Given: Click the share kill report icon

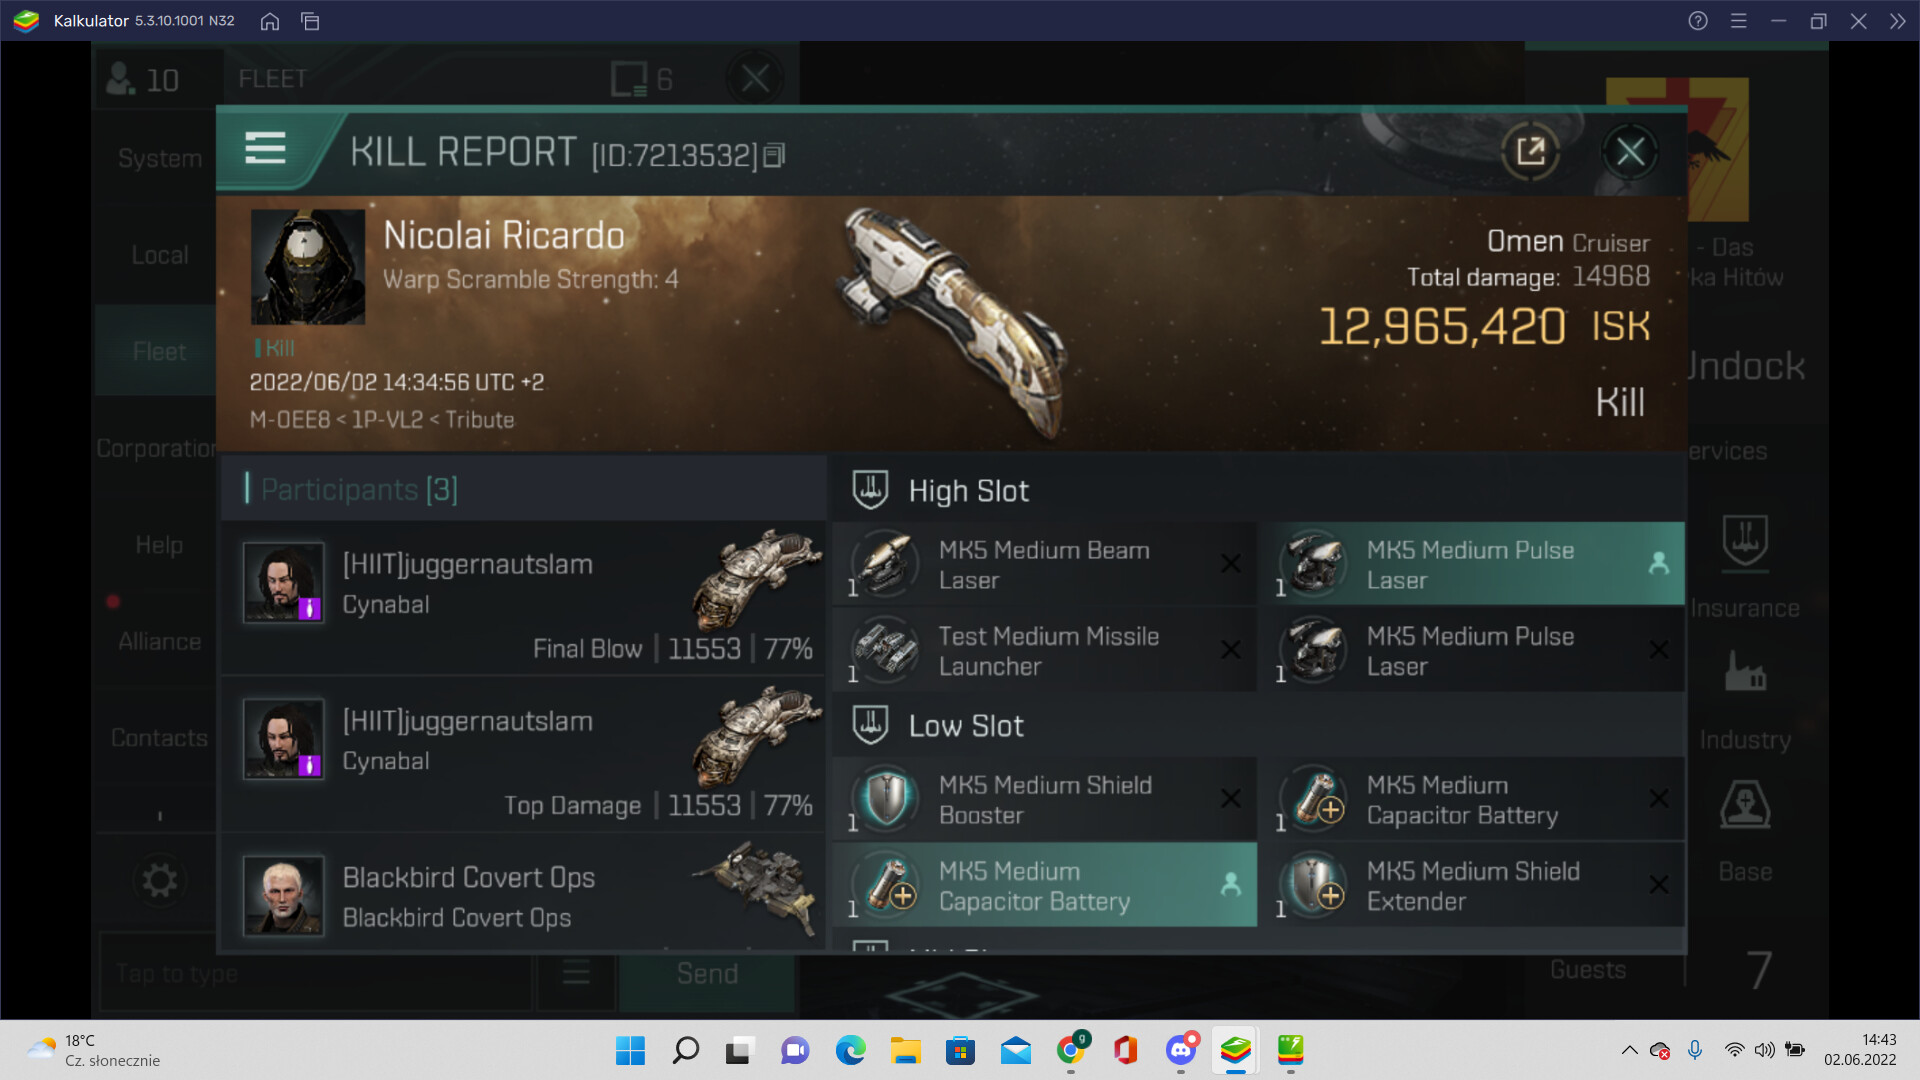Looking at the screenshot, I should click(x=1530, y=152).
